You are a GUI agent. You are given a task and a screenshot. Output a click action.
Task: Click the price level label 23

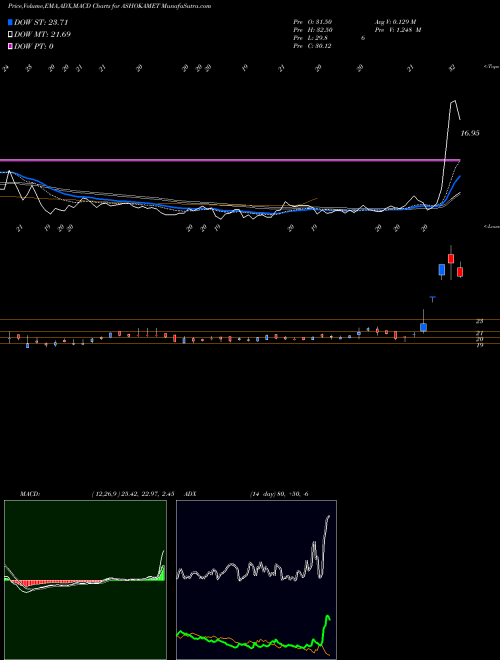click(x=479, y=321)
